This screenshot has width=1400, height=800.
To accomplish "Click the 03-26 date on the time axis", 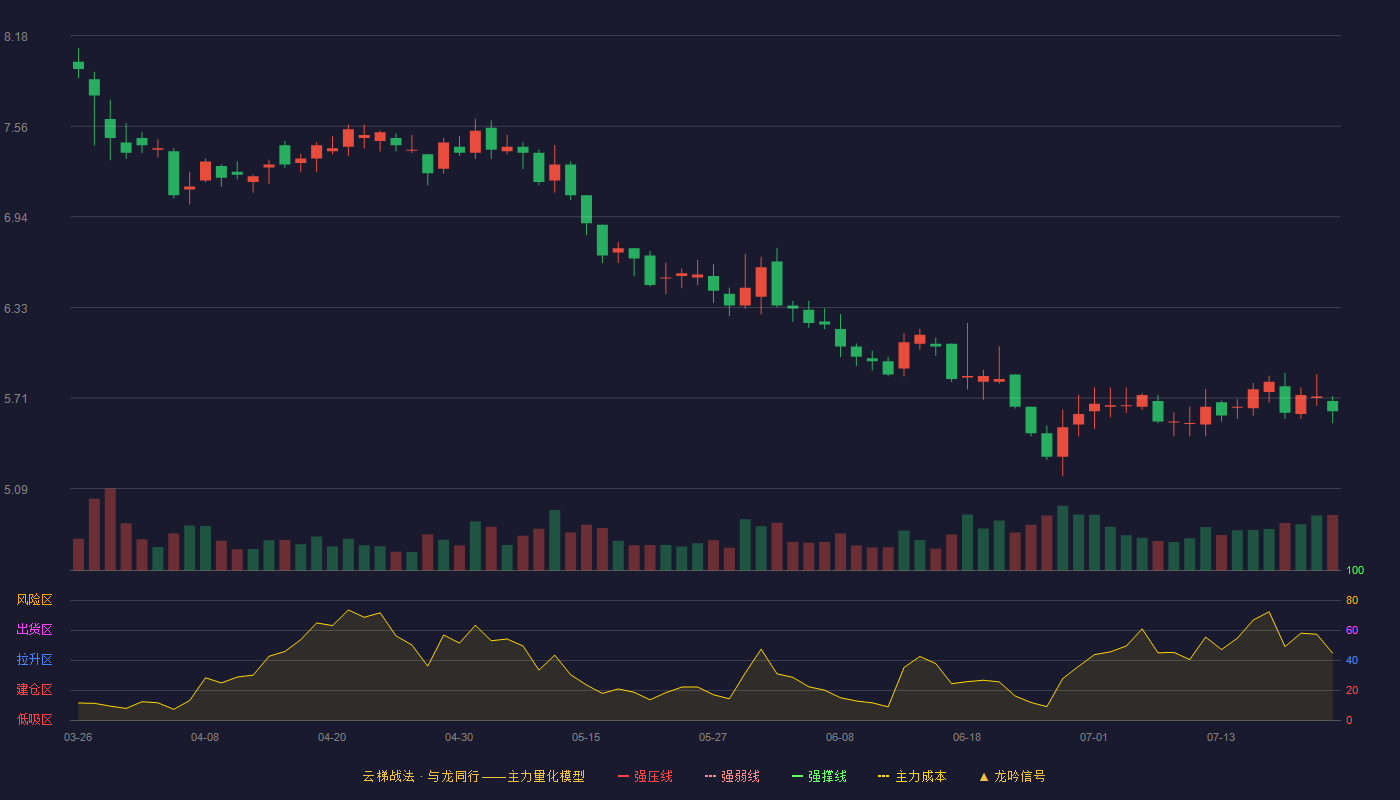I will 78,737.
